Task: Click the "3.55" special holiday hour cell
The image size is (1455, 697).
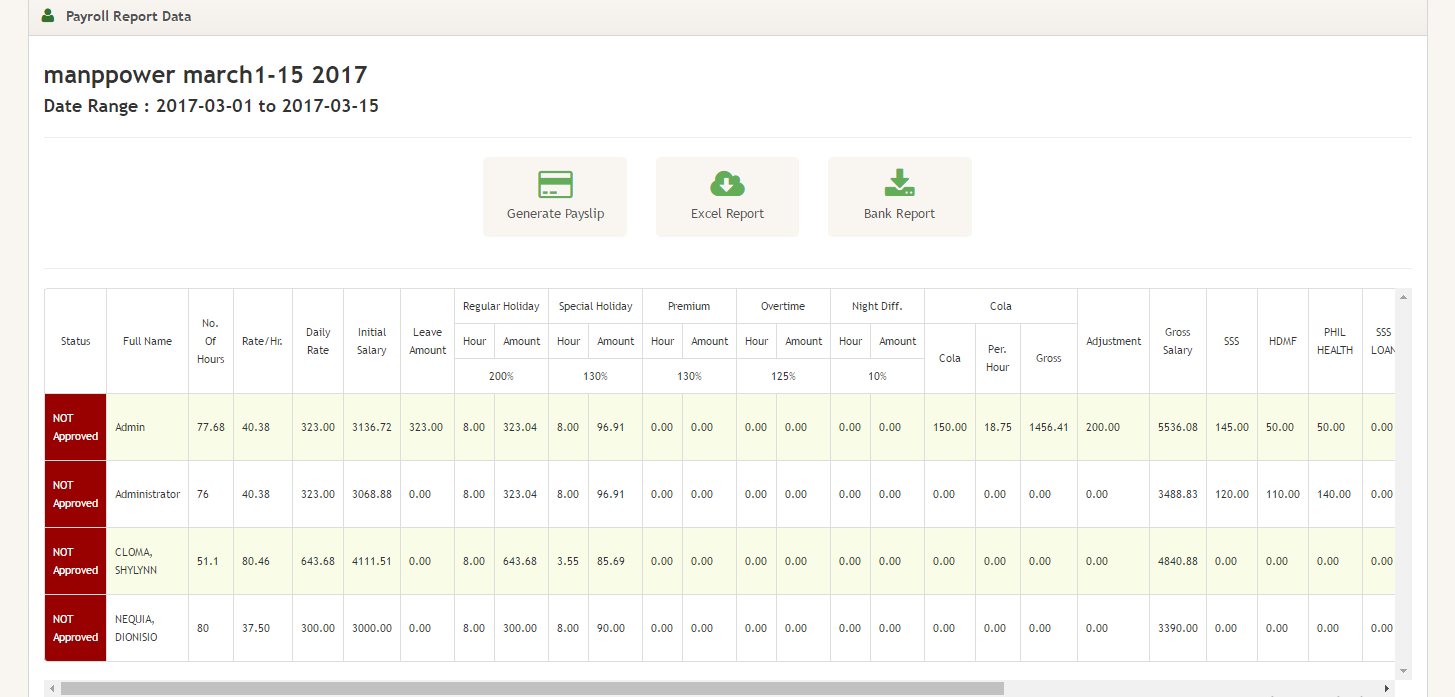Action: point(569,561)
